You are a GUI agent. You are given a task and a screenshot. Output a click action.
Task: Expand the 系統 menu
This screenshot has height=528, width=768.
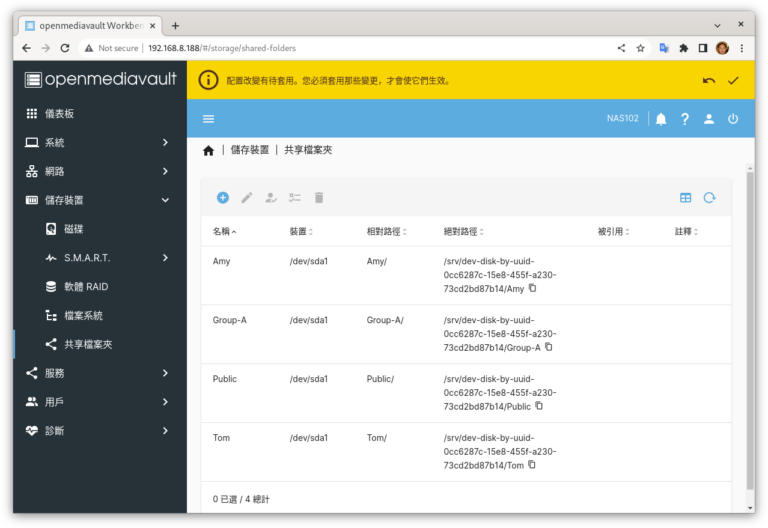100,143
